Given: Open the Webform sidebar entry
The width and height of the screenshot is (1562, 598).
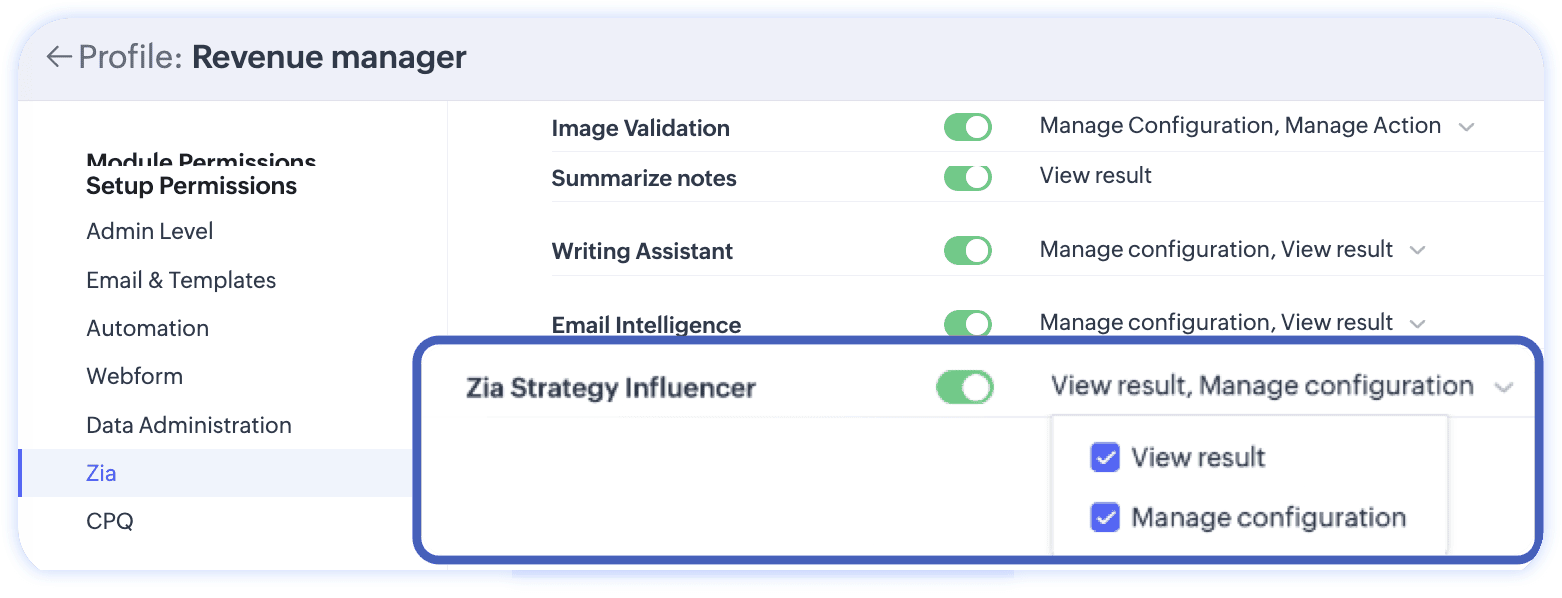Looking at the screenshot, I should point(135,376).
